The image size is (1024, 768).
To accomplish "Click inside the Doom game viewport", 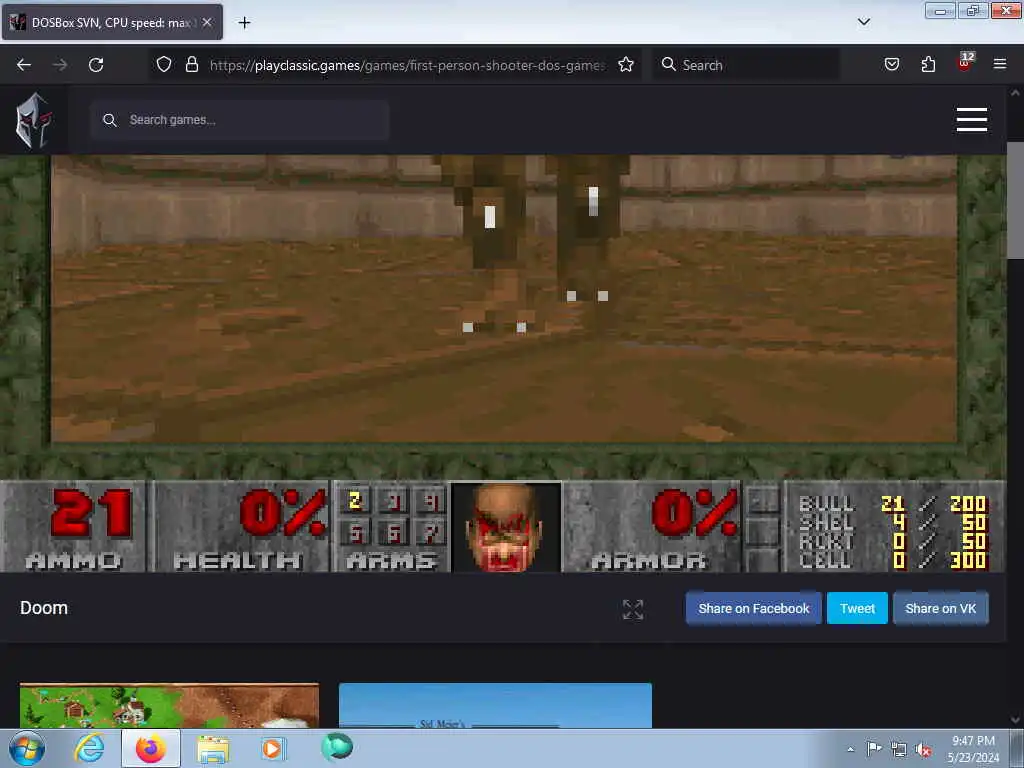I will 504,298.
